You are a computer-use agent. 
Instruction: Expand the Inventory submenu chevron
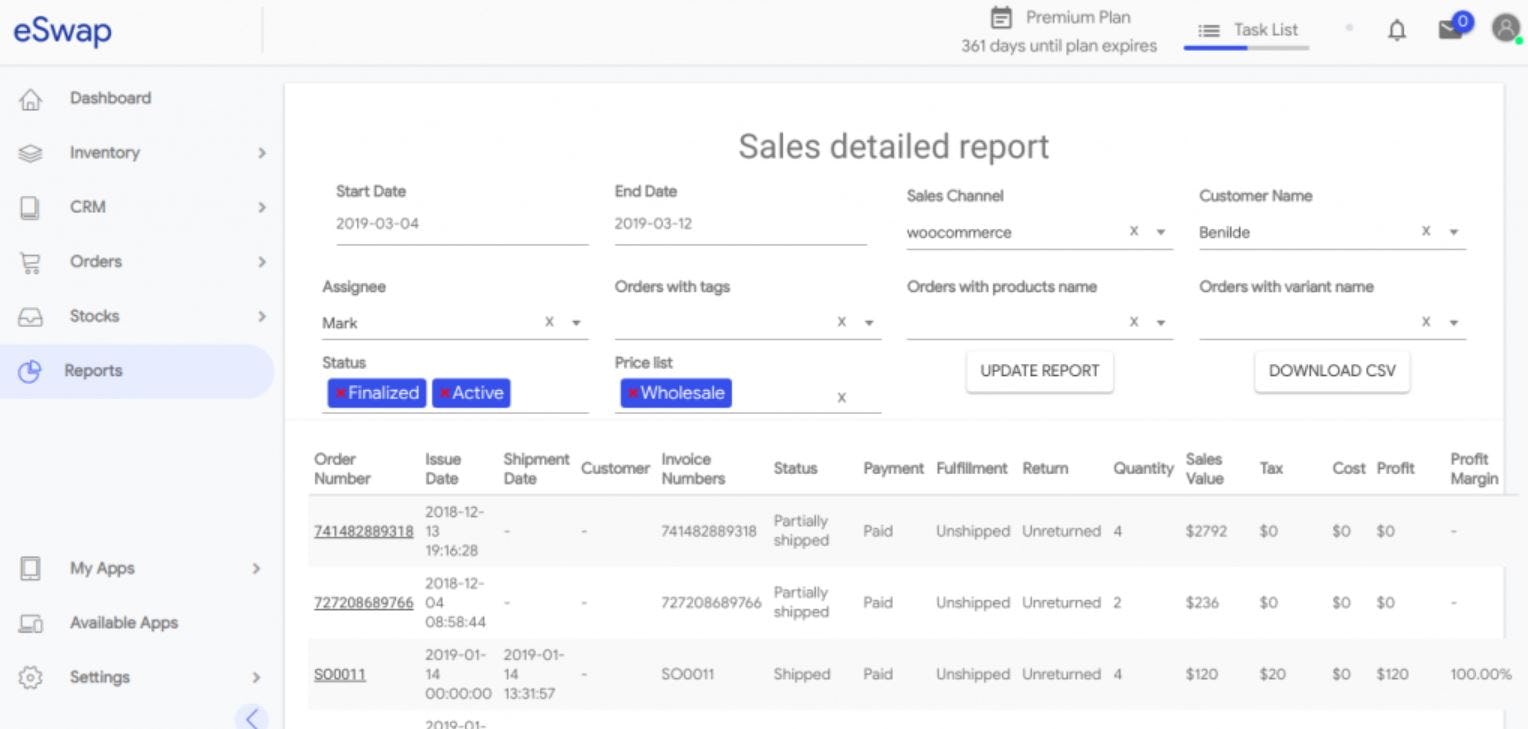[261, 153]
